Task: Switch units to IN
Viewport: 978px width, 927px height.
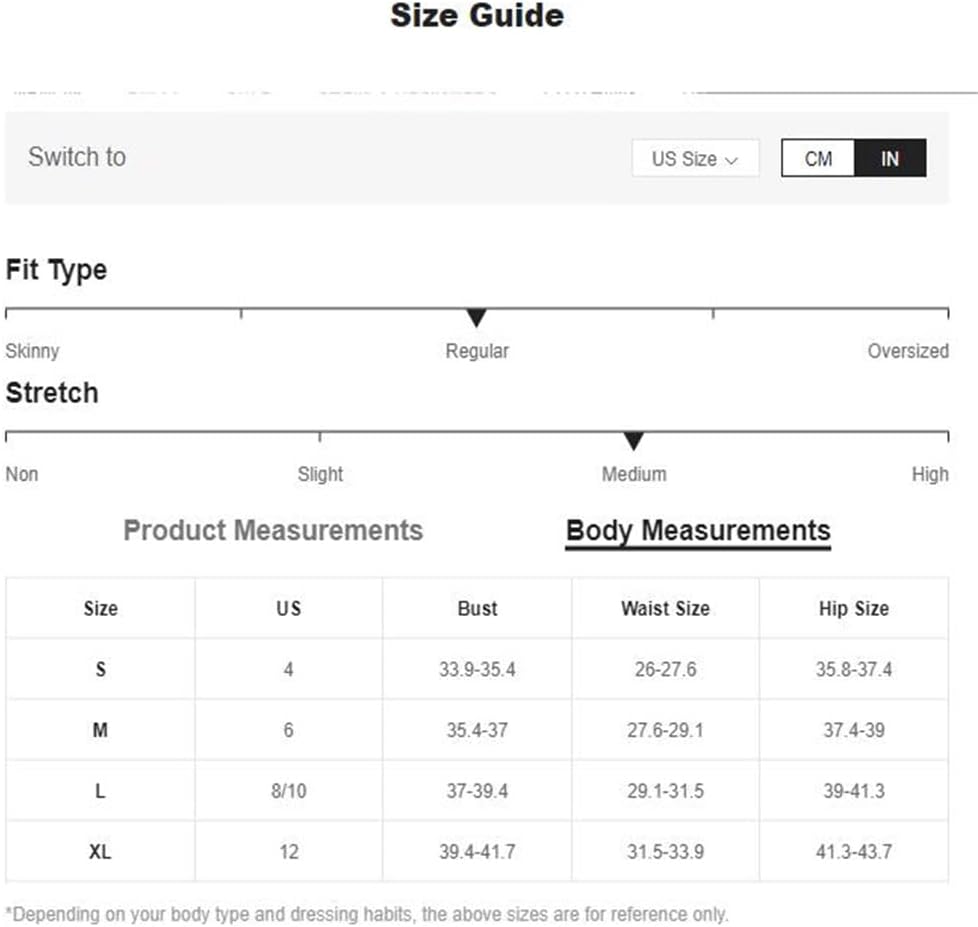Action: coord(890,158)
